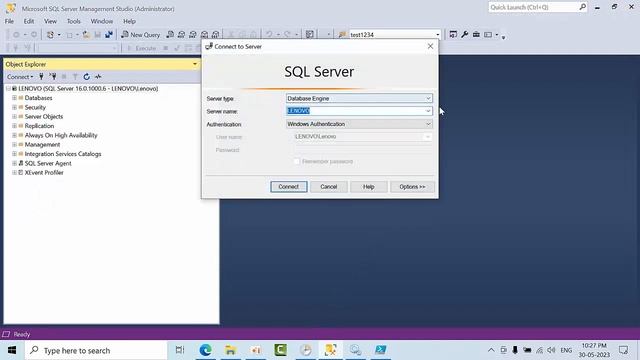Click the Solution Explorer window icon in toolbar
The image size is (640, 360).
click(453, 35)
